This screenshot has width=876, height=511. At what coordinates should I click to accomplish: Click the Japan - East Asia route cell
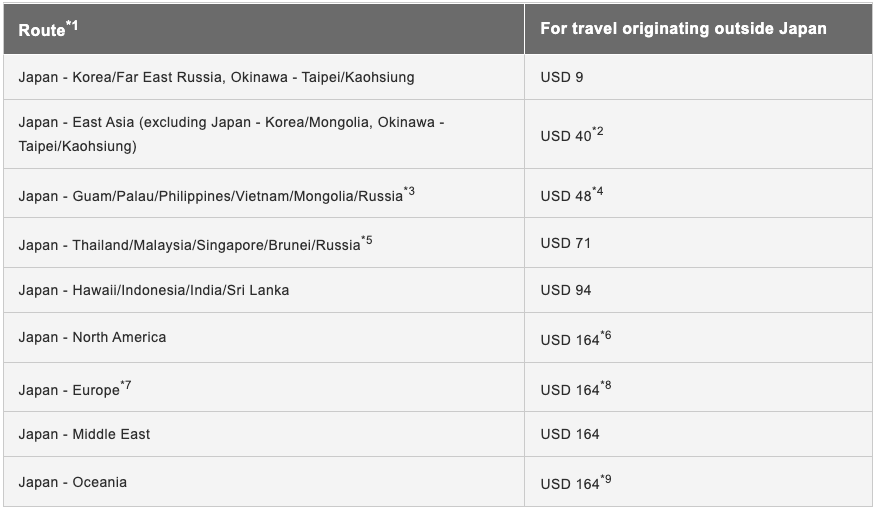(x=231, y=134)
